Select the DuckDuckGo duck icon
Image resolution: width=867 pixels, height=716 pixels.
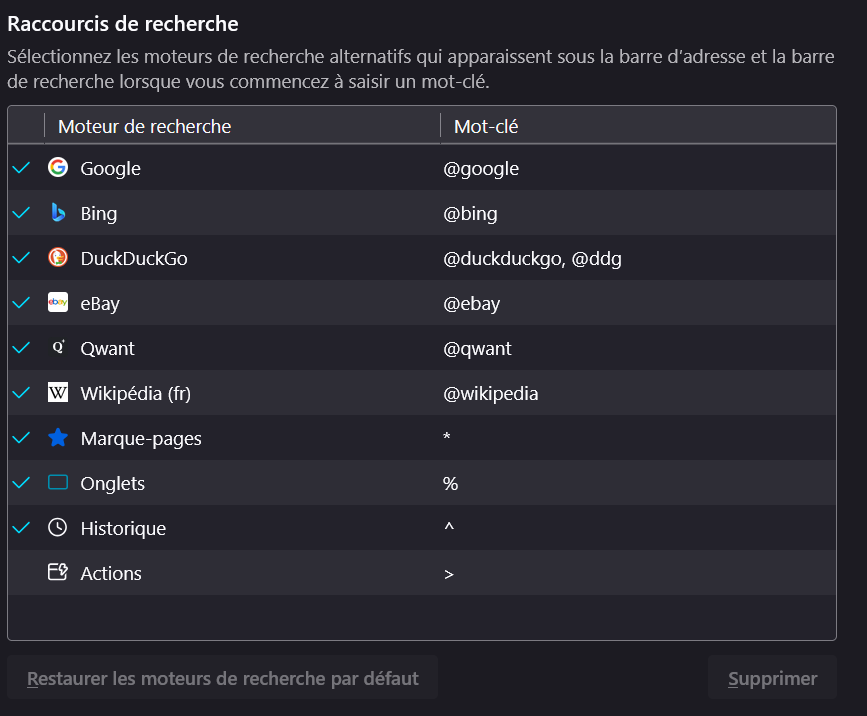tap(58, 258)
